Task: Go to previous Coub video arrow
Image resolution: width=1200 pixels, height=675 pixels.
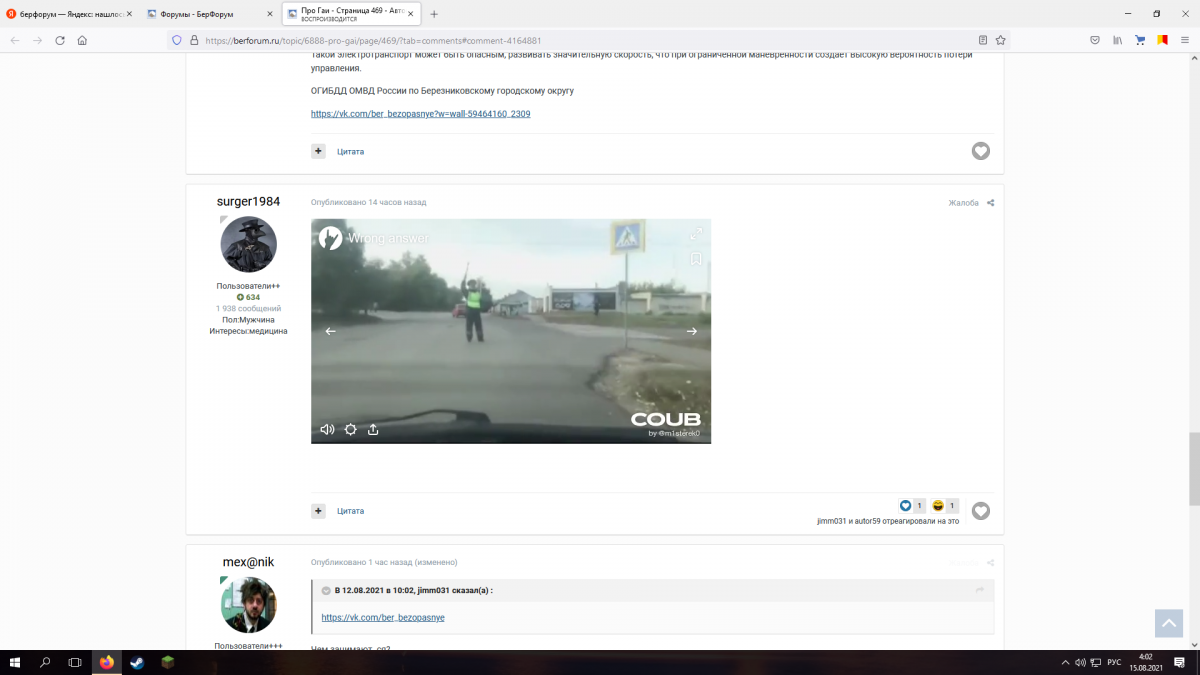Action: pos(331,331)
